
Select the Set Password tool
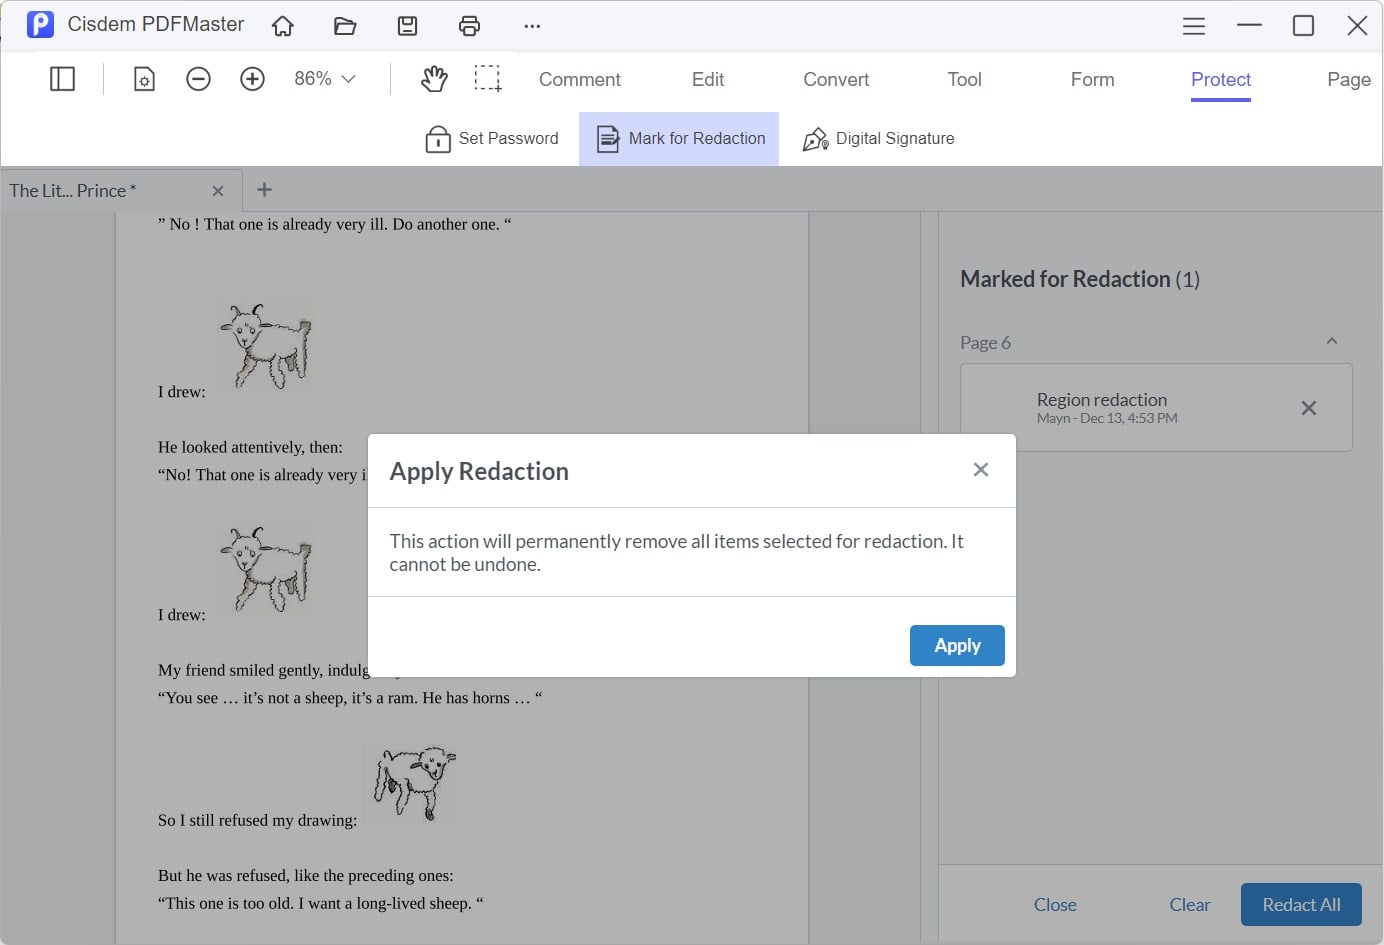click(x=492, y=138)
